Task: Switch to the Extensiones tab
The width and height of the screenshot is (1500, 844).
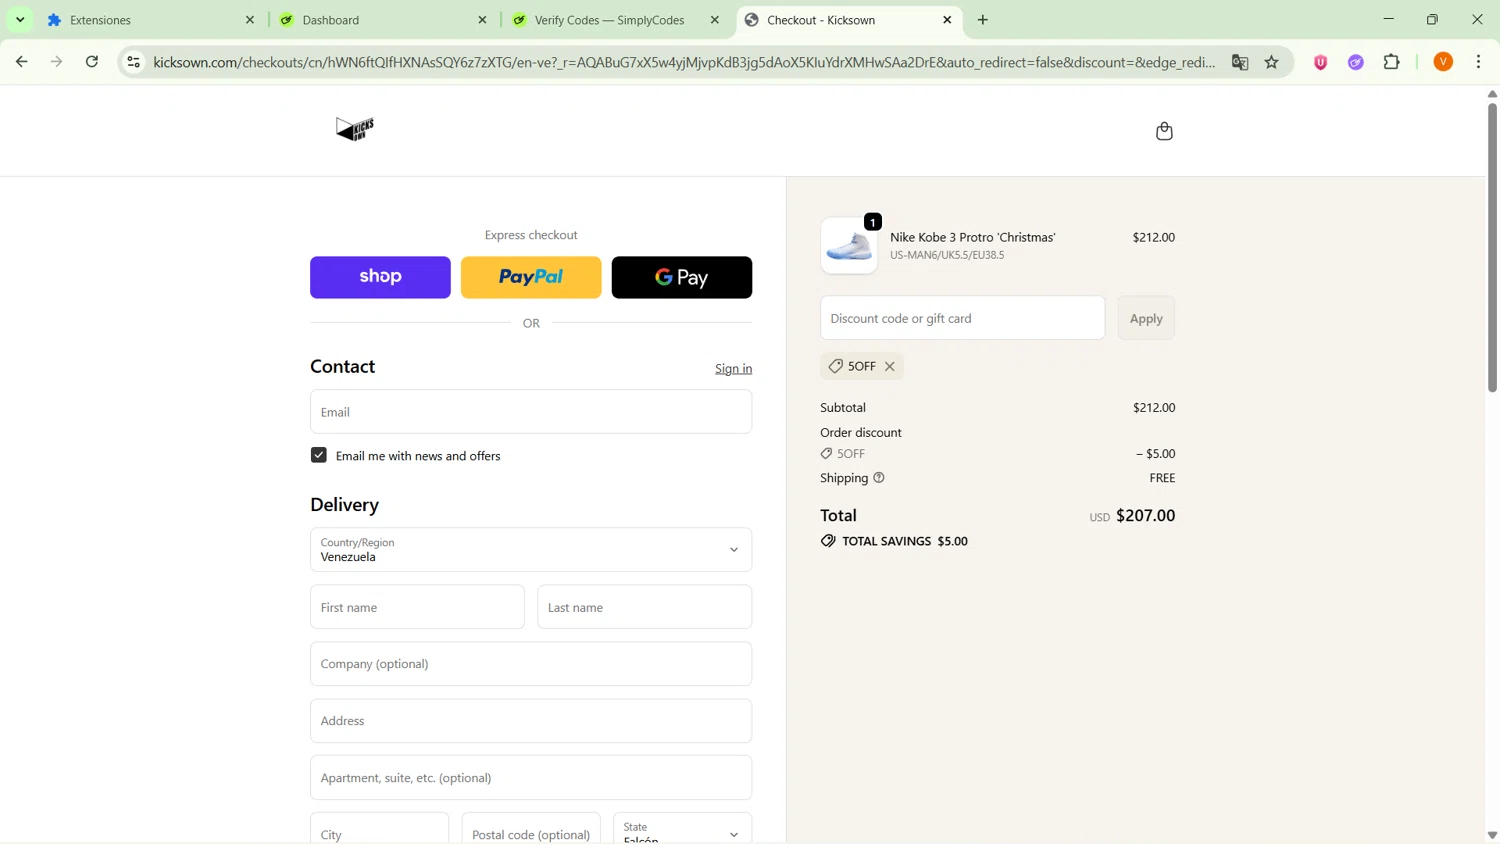Action: [x=150, y=20]
